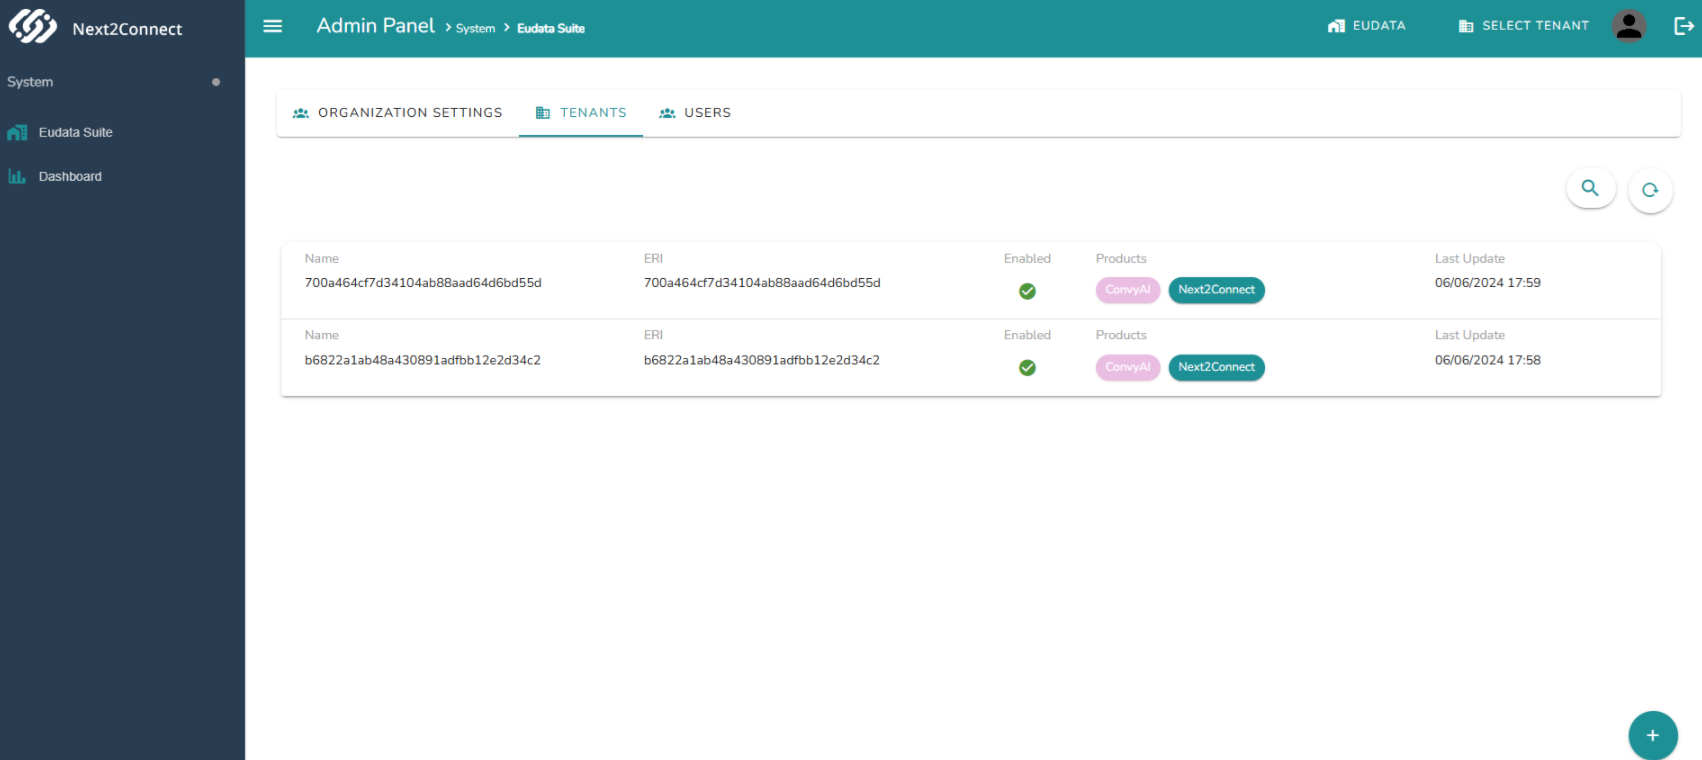1702x760 pixels.
Task: Click the Next2Connect logo icon
Action: 33,27
